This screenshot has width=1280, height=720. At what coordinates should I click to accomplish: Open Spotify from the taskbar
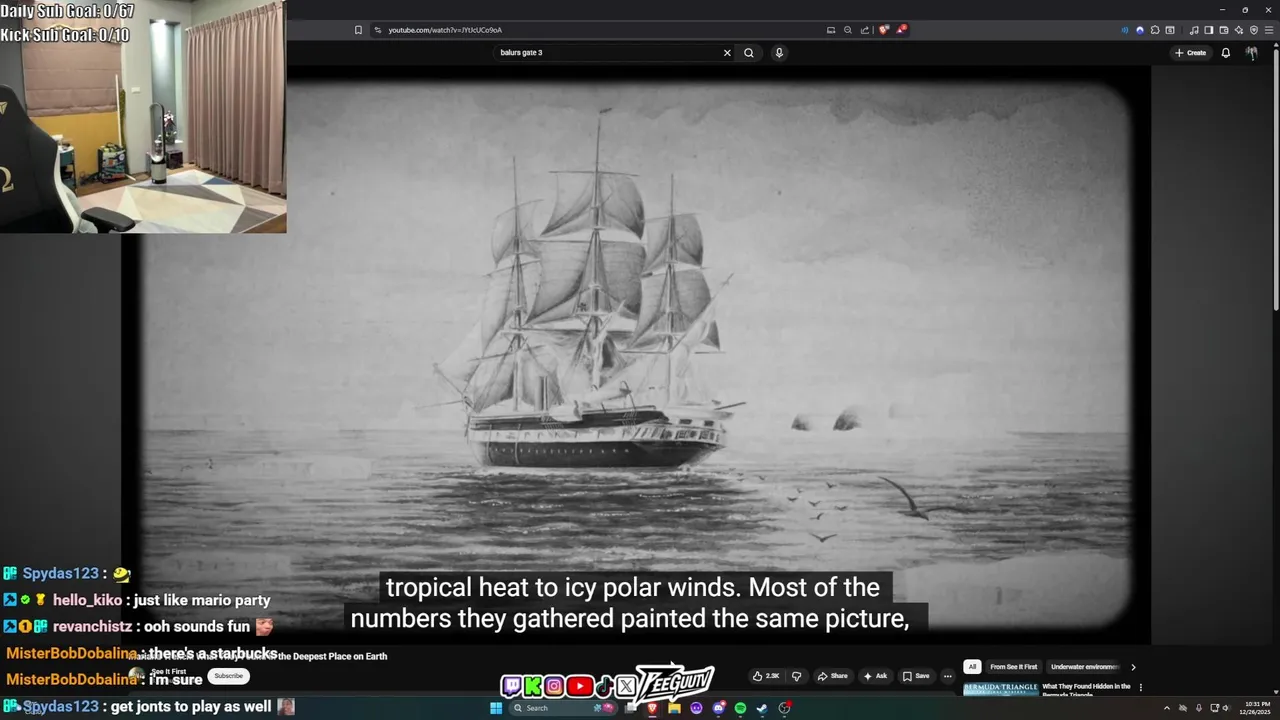tap(740, 708)
